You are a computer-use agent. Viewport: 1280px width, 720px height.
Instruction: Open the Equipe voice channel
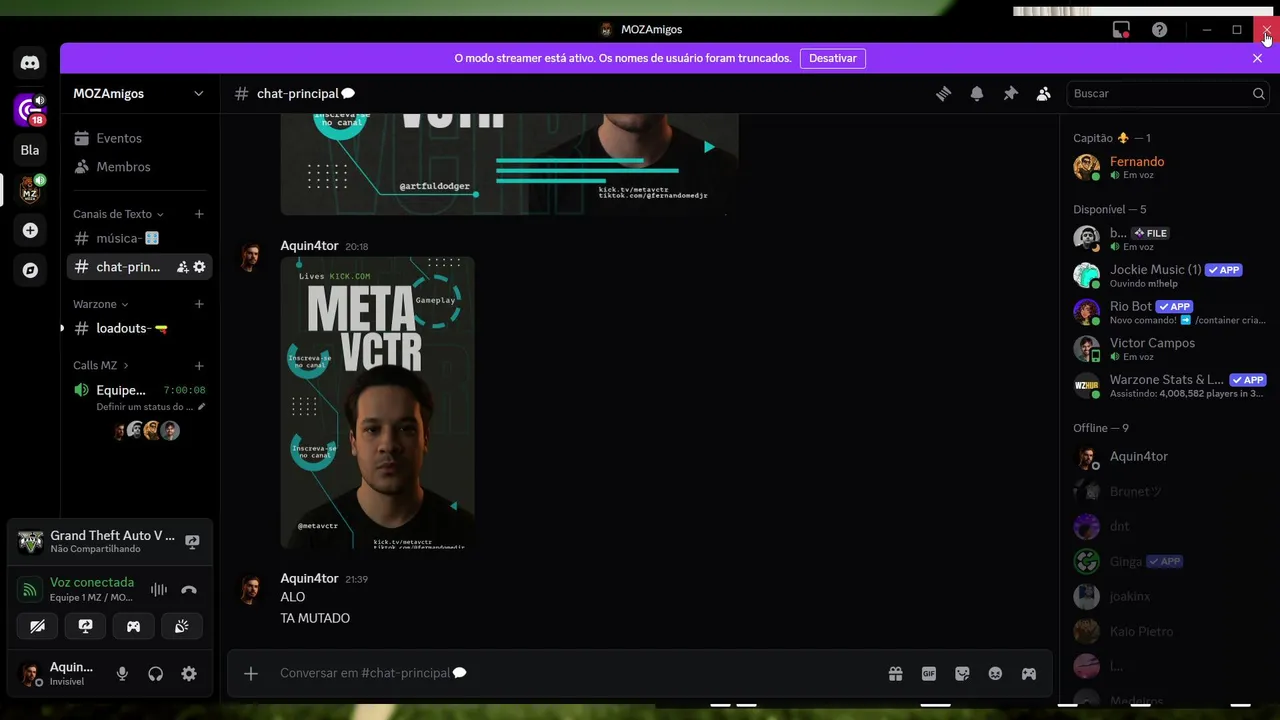coord(140,390)
